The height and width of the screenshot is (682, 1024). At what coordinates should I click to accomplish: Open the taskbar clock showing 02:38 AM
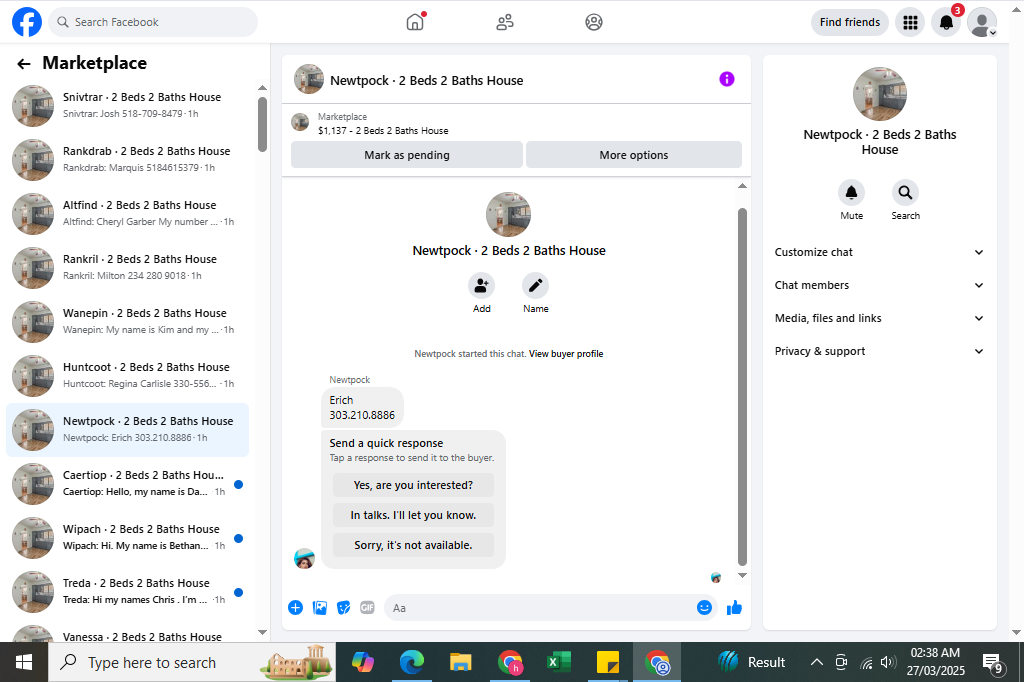[935, 662]
